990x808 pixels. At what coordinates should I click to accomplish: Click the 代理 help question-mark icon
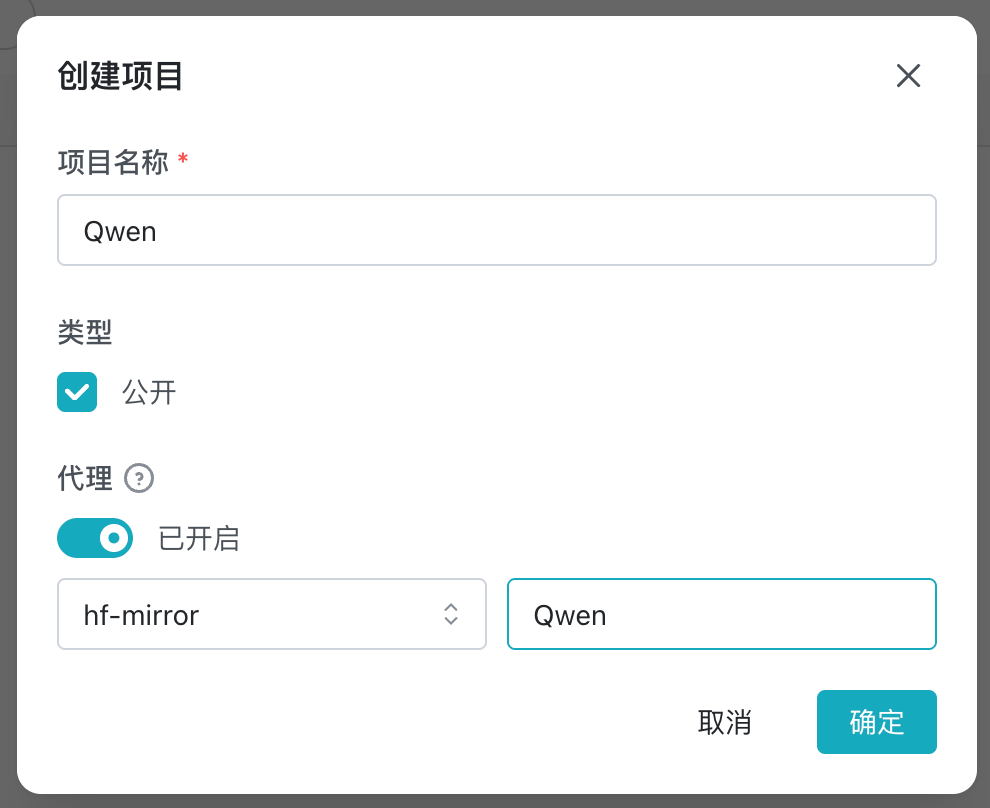pos(139,478)
